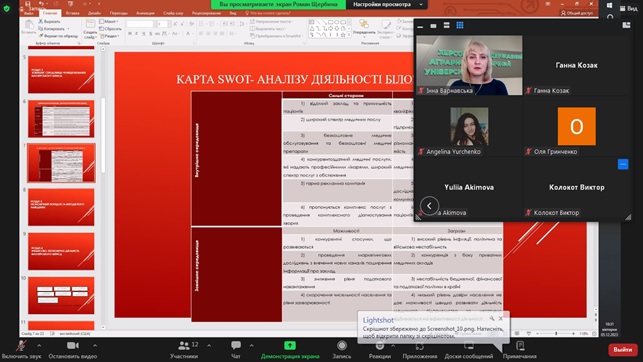This screenshot has width=643, height=362.
Task: Switch video panel to grid view icon
Action: 460,25
